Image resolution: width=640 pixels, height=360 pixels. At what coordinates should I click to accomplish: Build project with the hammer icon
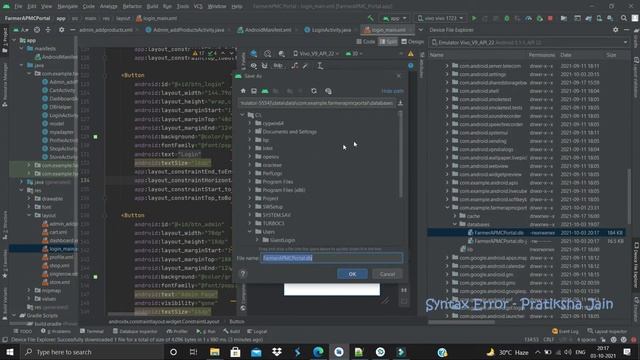point(371,18)
